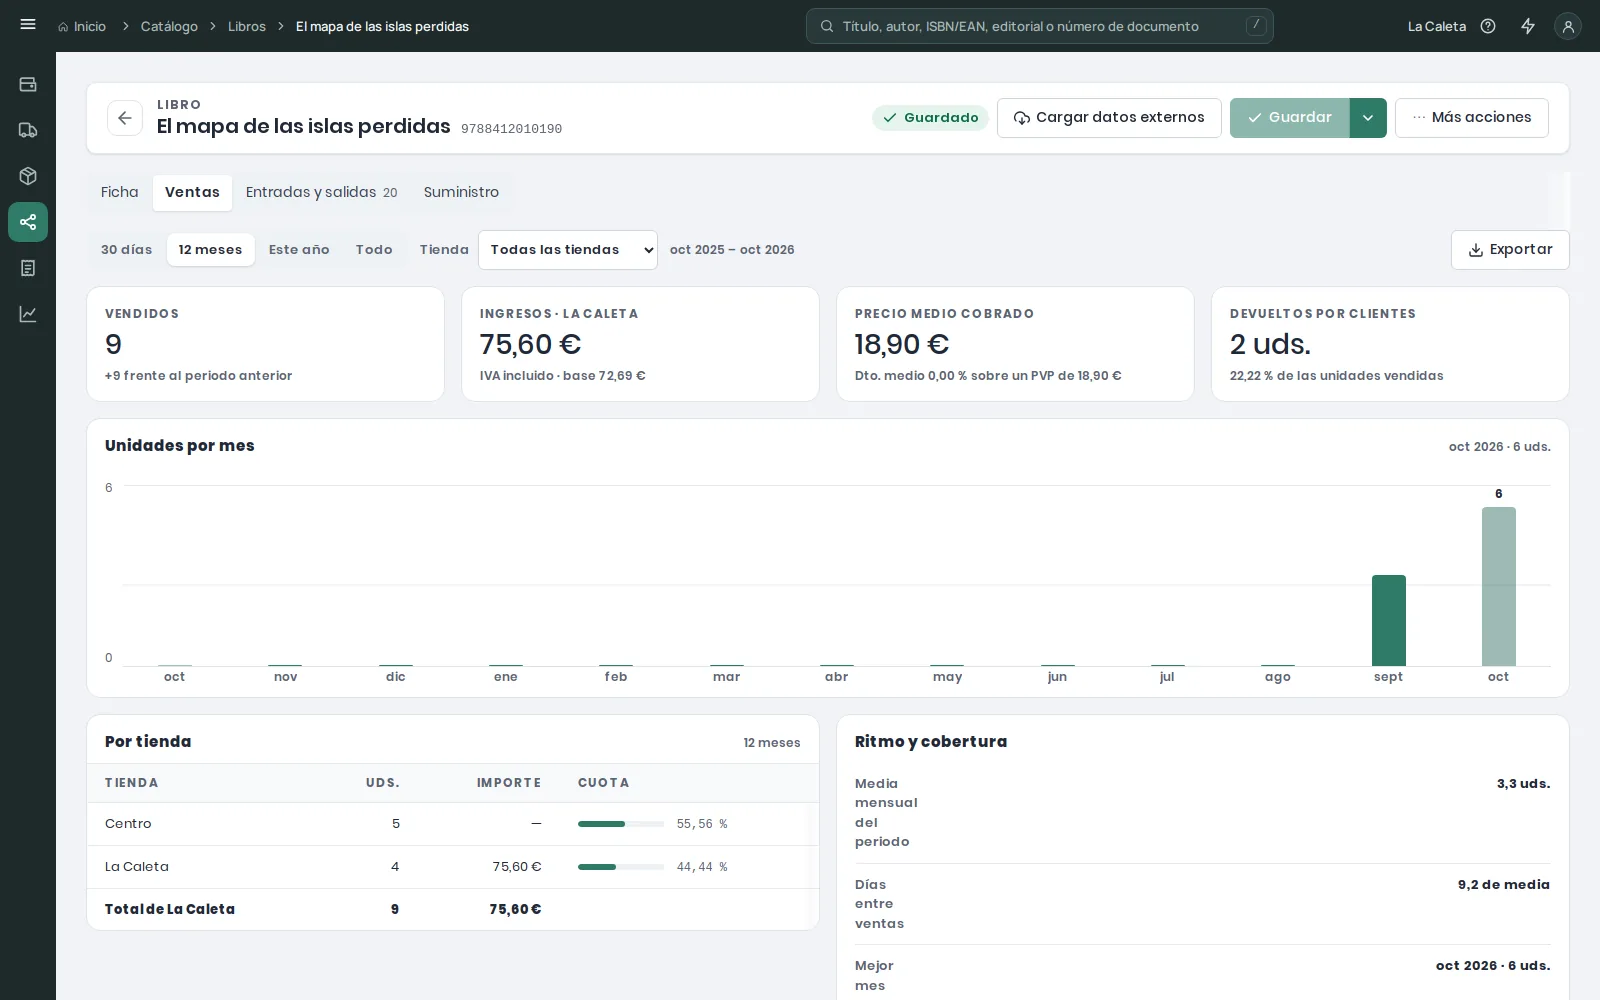
Task: Click the oct 2026 bar with value 6
Action: pyautogui.click(x=1498, y=586)
